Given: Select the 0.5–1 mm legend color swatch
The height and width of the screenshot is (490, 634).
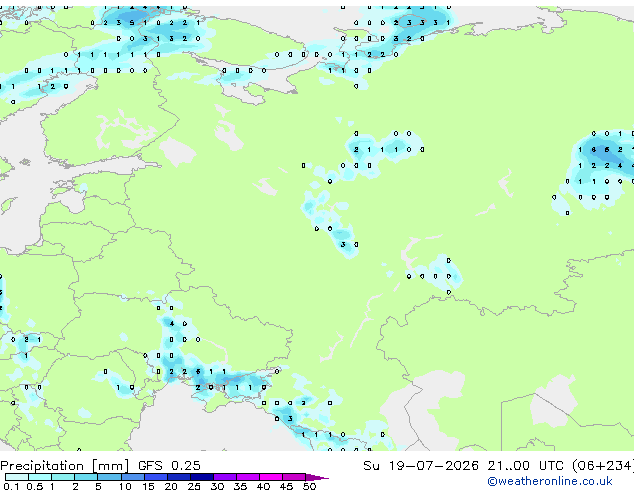Looking at the screenshot, I should [40, 477].
